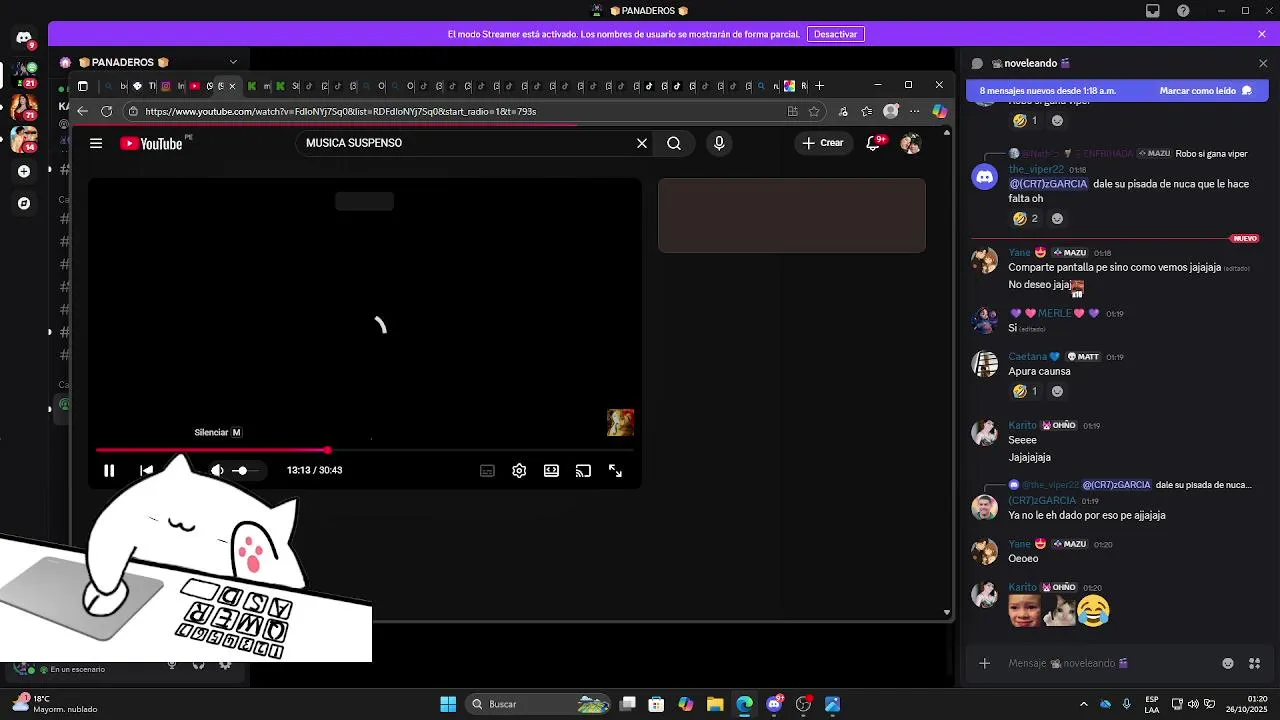The height and width of the screenshot is (720, 1280).
Task: Adjust the player volume slider
Action: (x=246, y=470)
